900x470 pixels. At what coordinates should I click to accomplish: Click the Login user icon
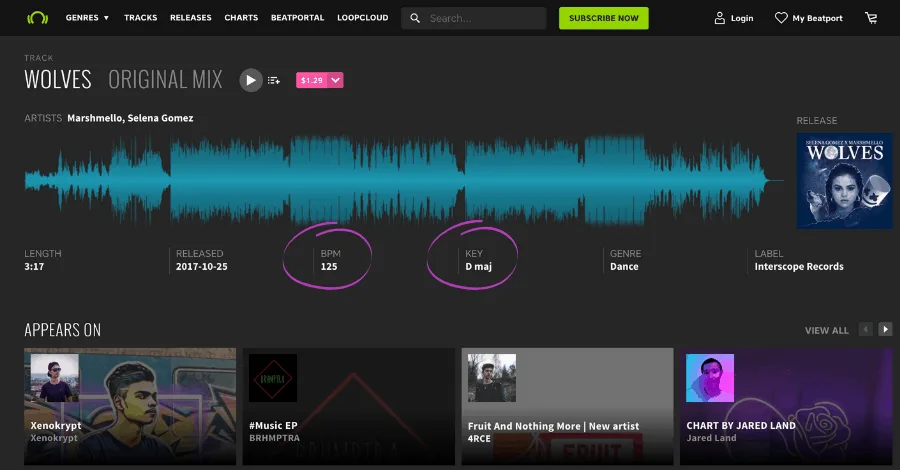click(x=720, y=18)
